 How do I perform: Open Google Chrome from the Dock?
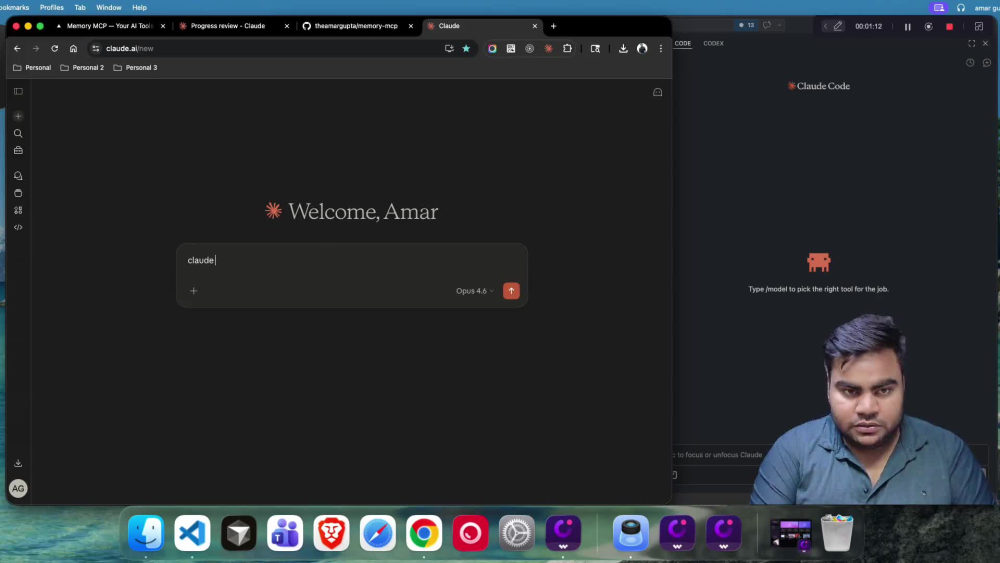[x=424, y=532]
